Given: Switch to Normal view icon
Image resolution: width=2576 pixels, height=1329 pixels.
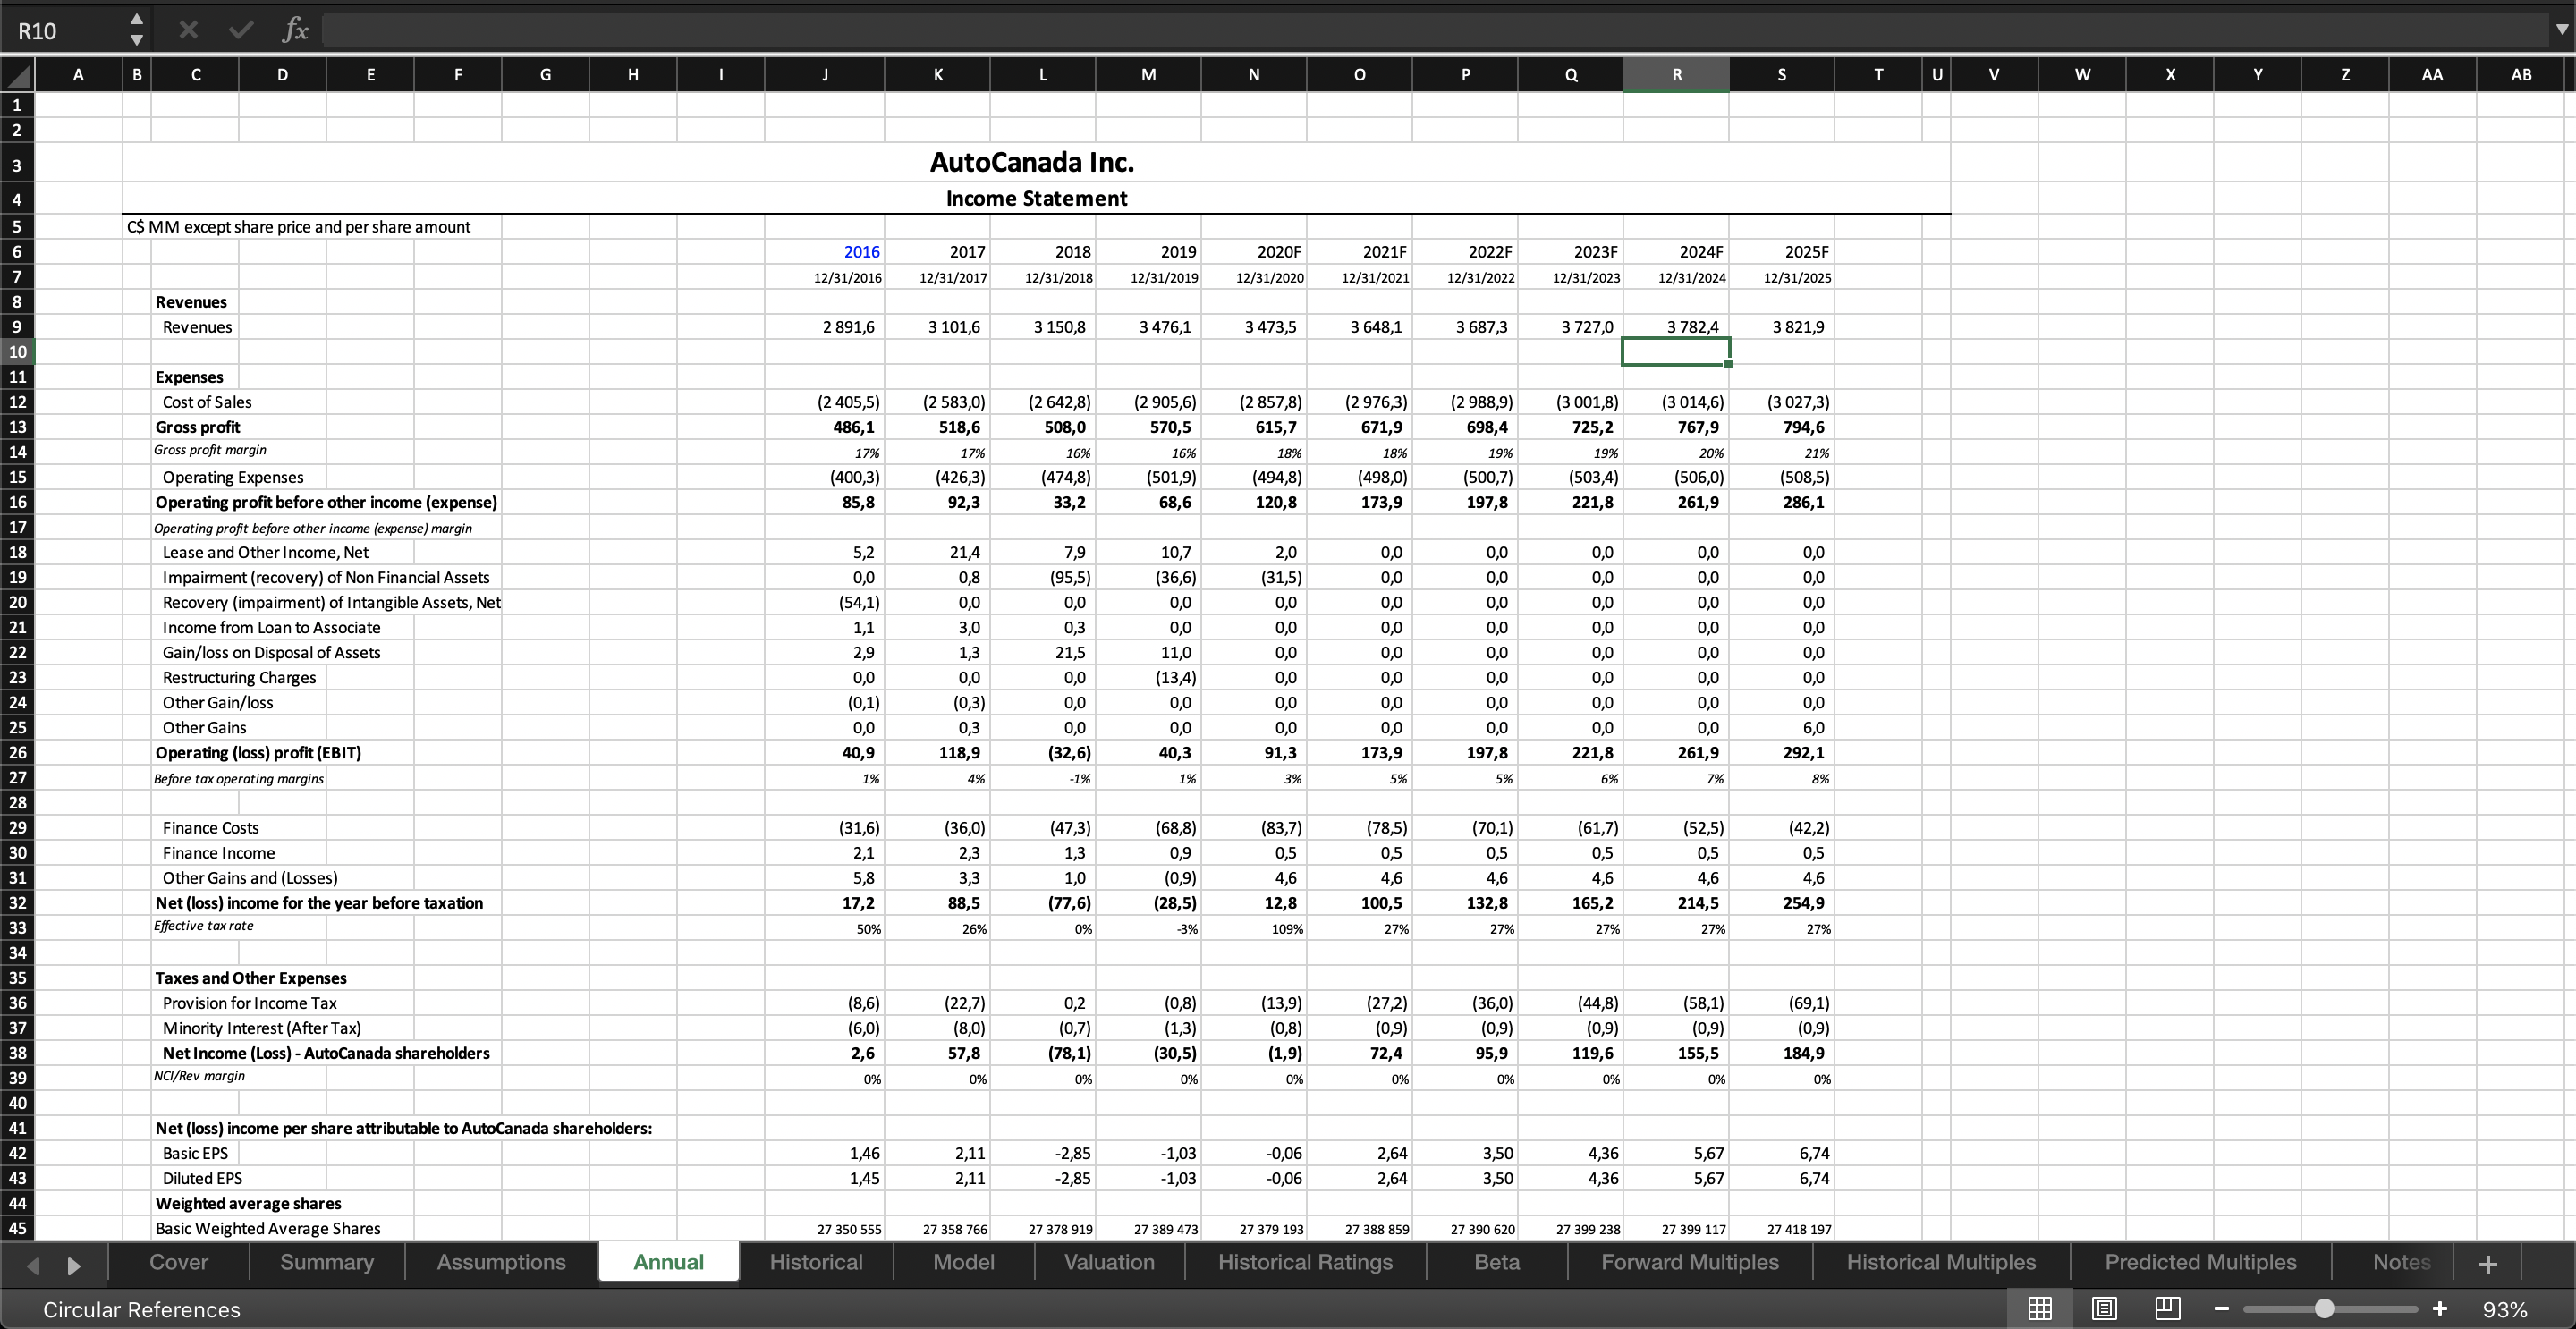Looking at the screenshot, I should click(2040, 1308).
